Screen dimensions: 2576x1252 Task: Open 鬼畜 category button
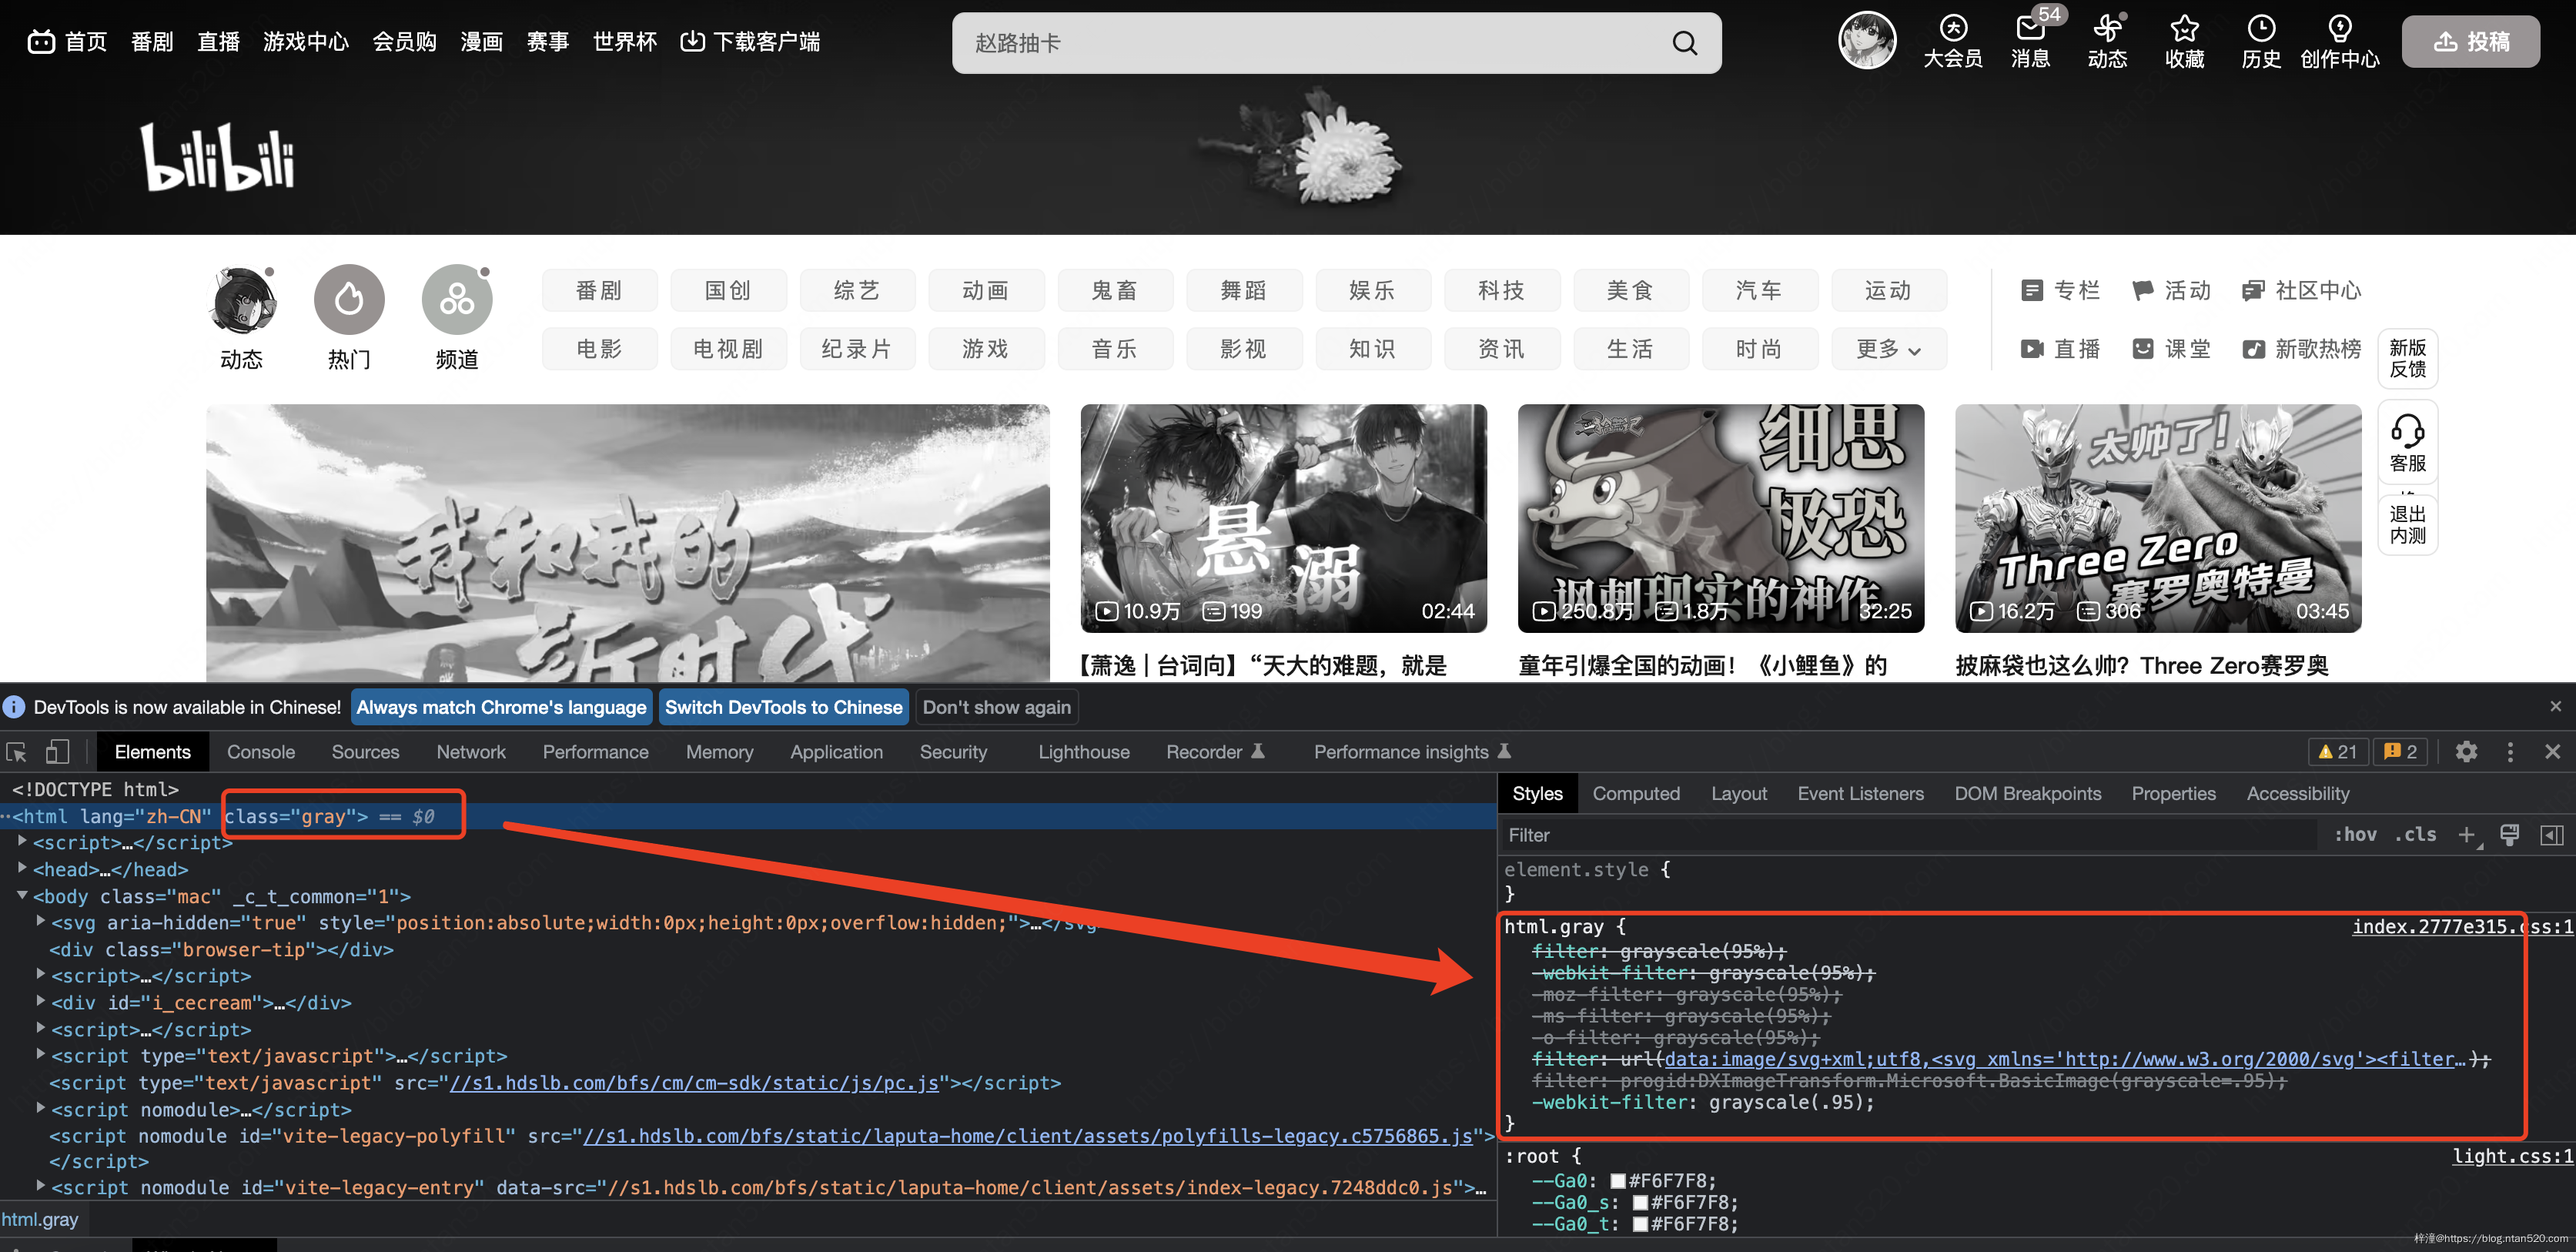[1114, 291]
